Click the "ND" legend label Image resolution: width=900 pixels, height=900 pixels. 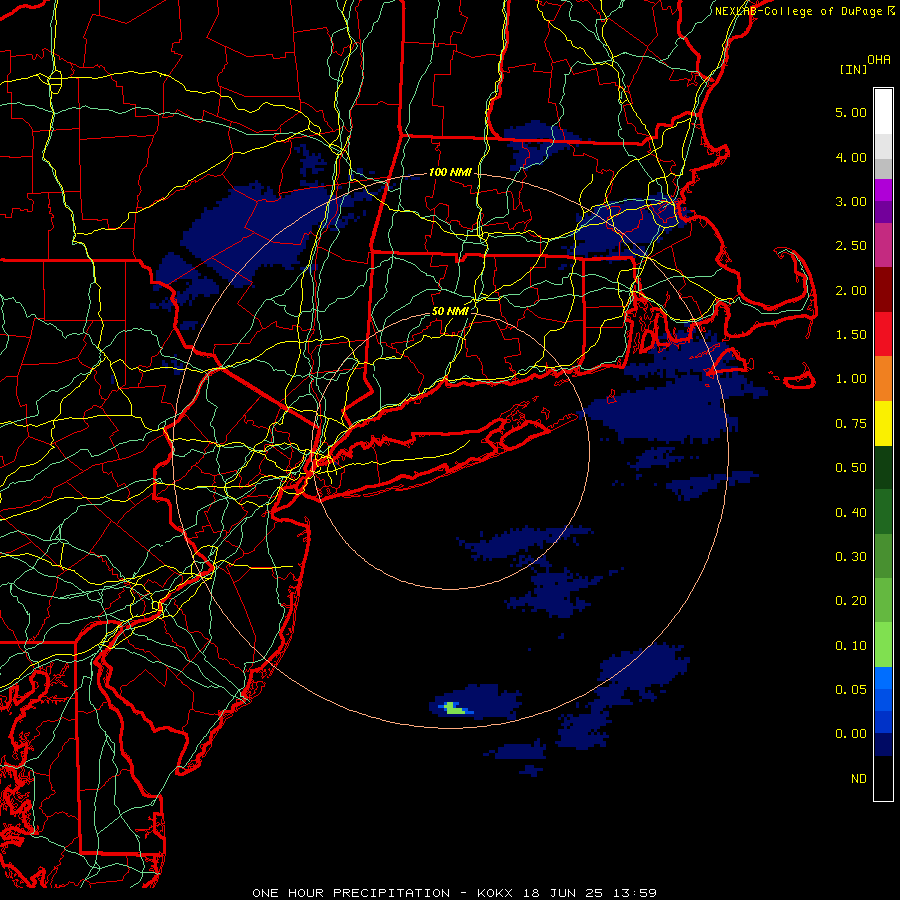[x=859, y=779]
